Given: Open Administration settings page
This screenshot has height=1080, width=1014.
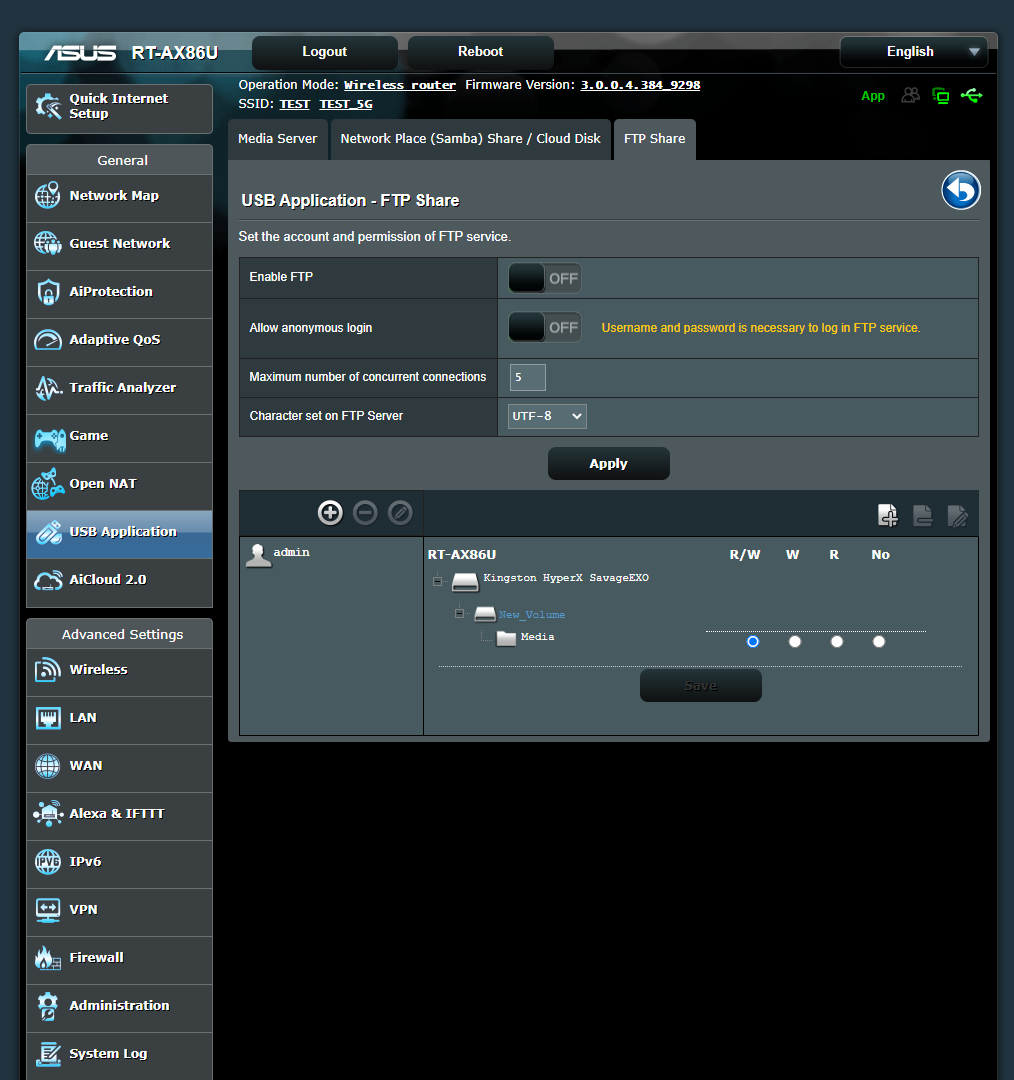Looking at the screenshot, I should click(x=119, y=1008).
